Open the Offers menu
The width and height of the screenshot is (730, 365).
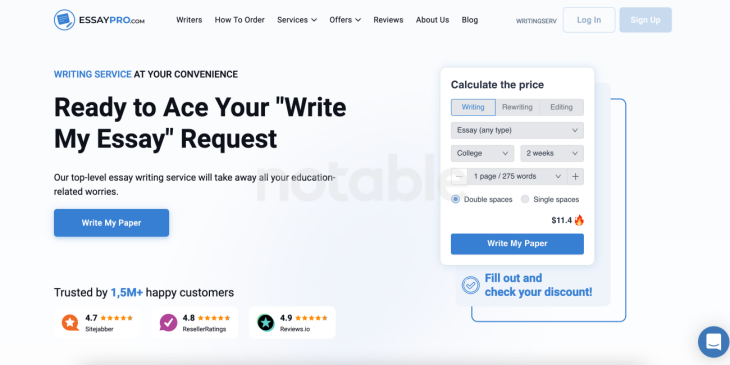345,20
